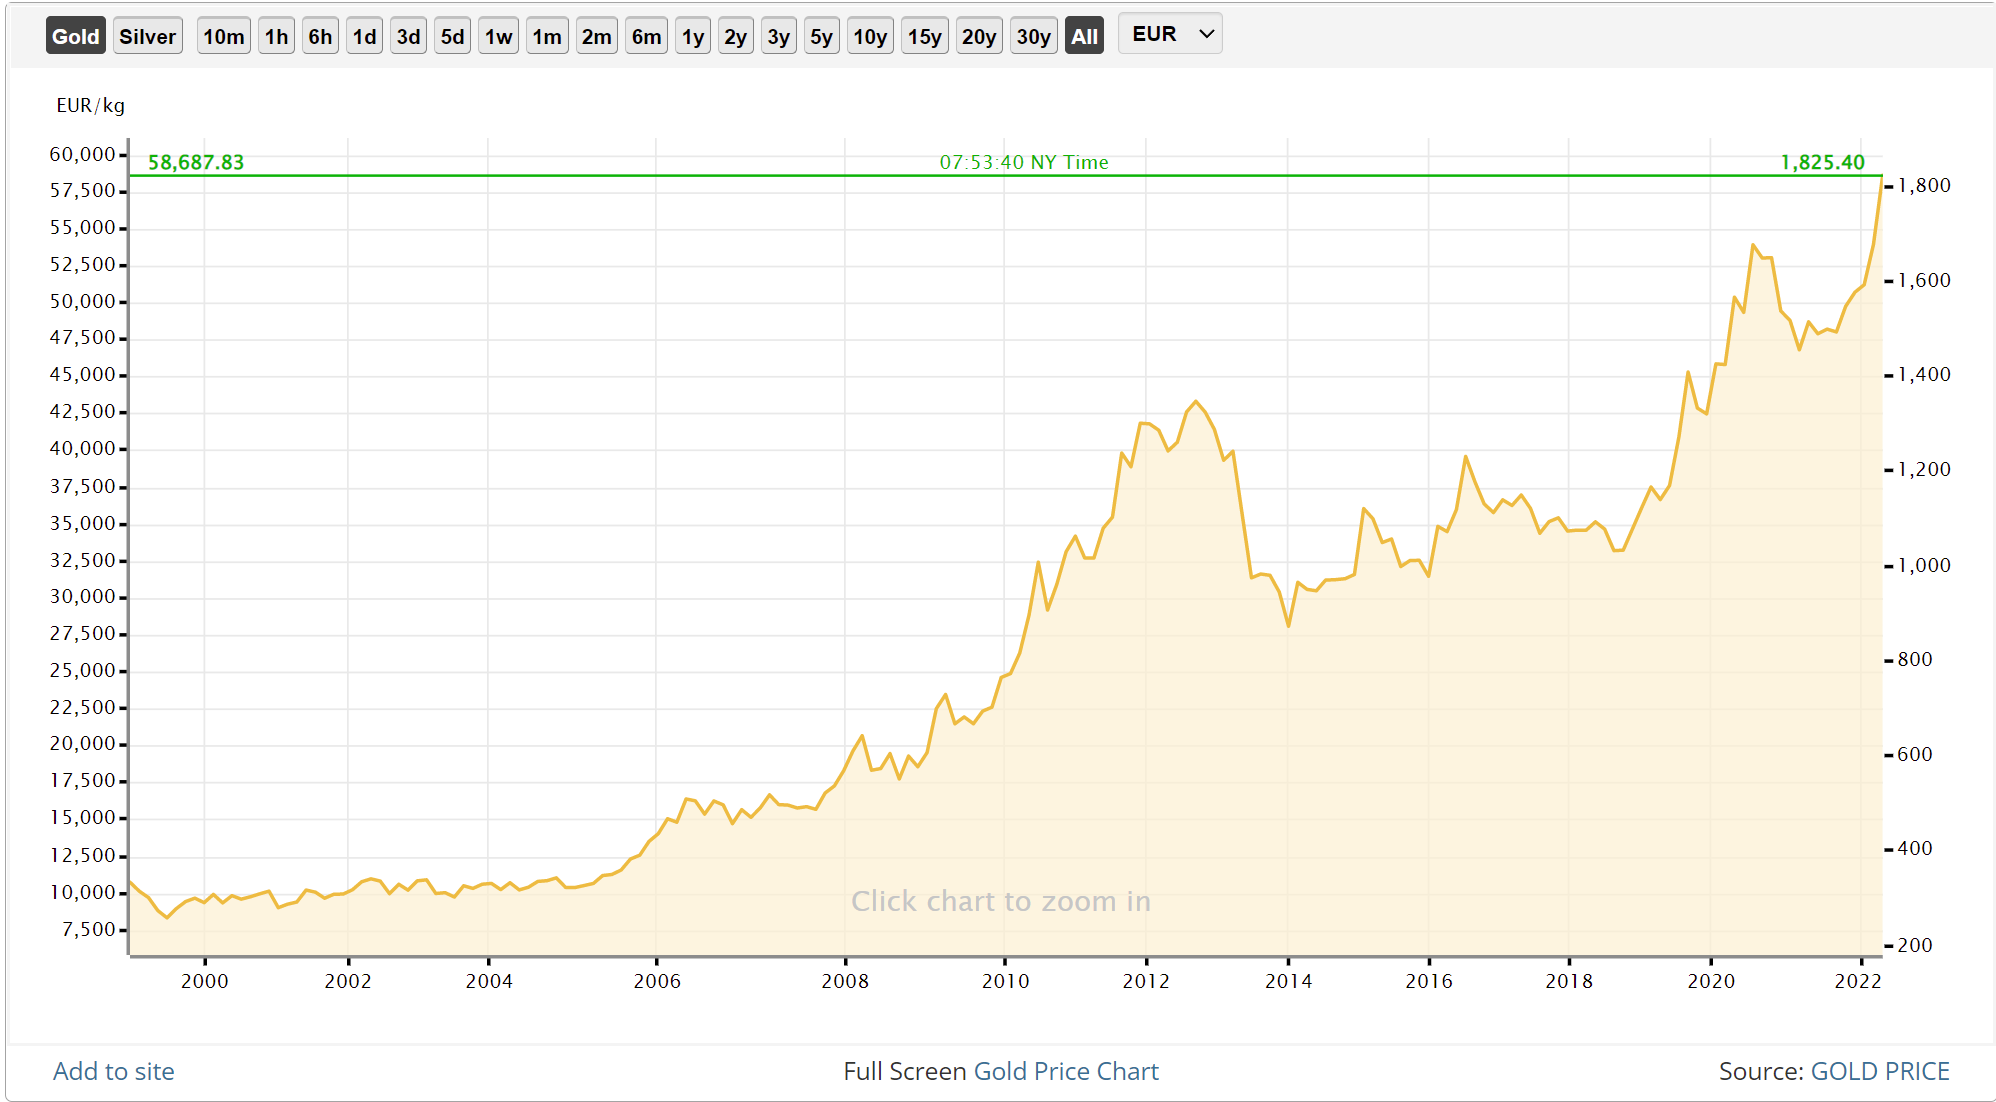Select the Gold metal toggle button
1996x1102 pixels.
click(75, 37)
